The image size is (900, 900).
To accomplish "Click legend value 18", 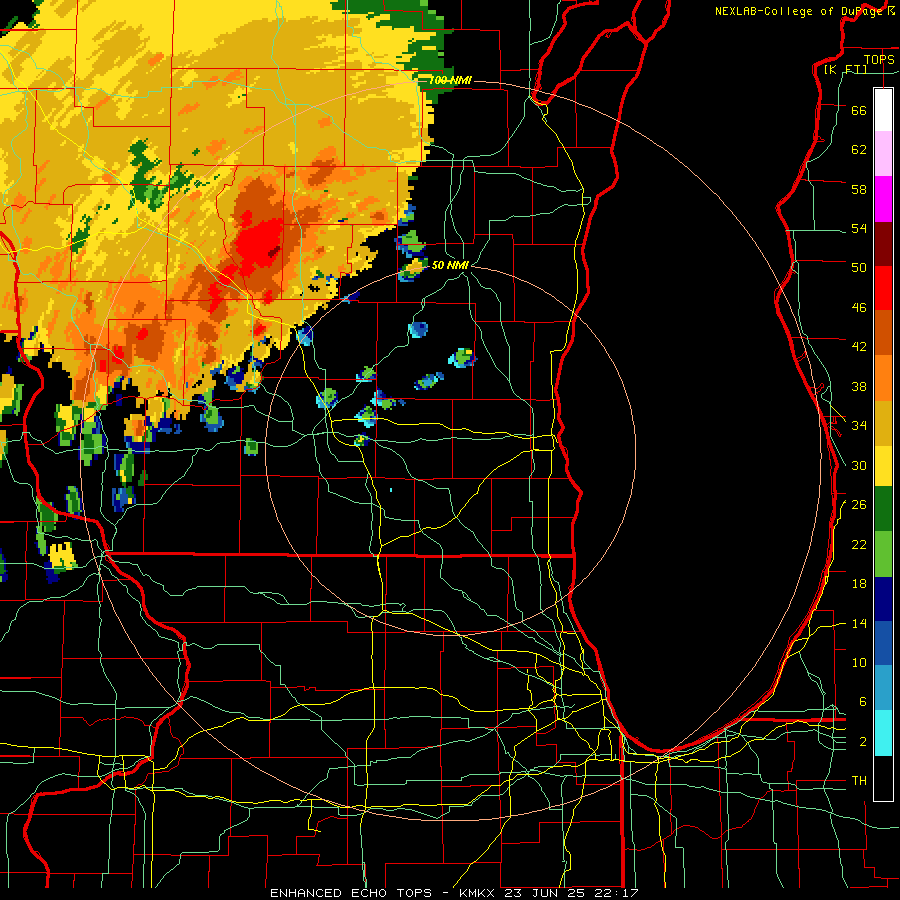I will click(859, 584).
